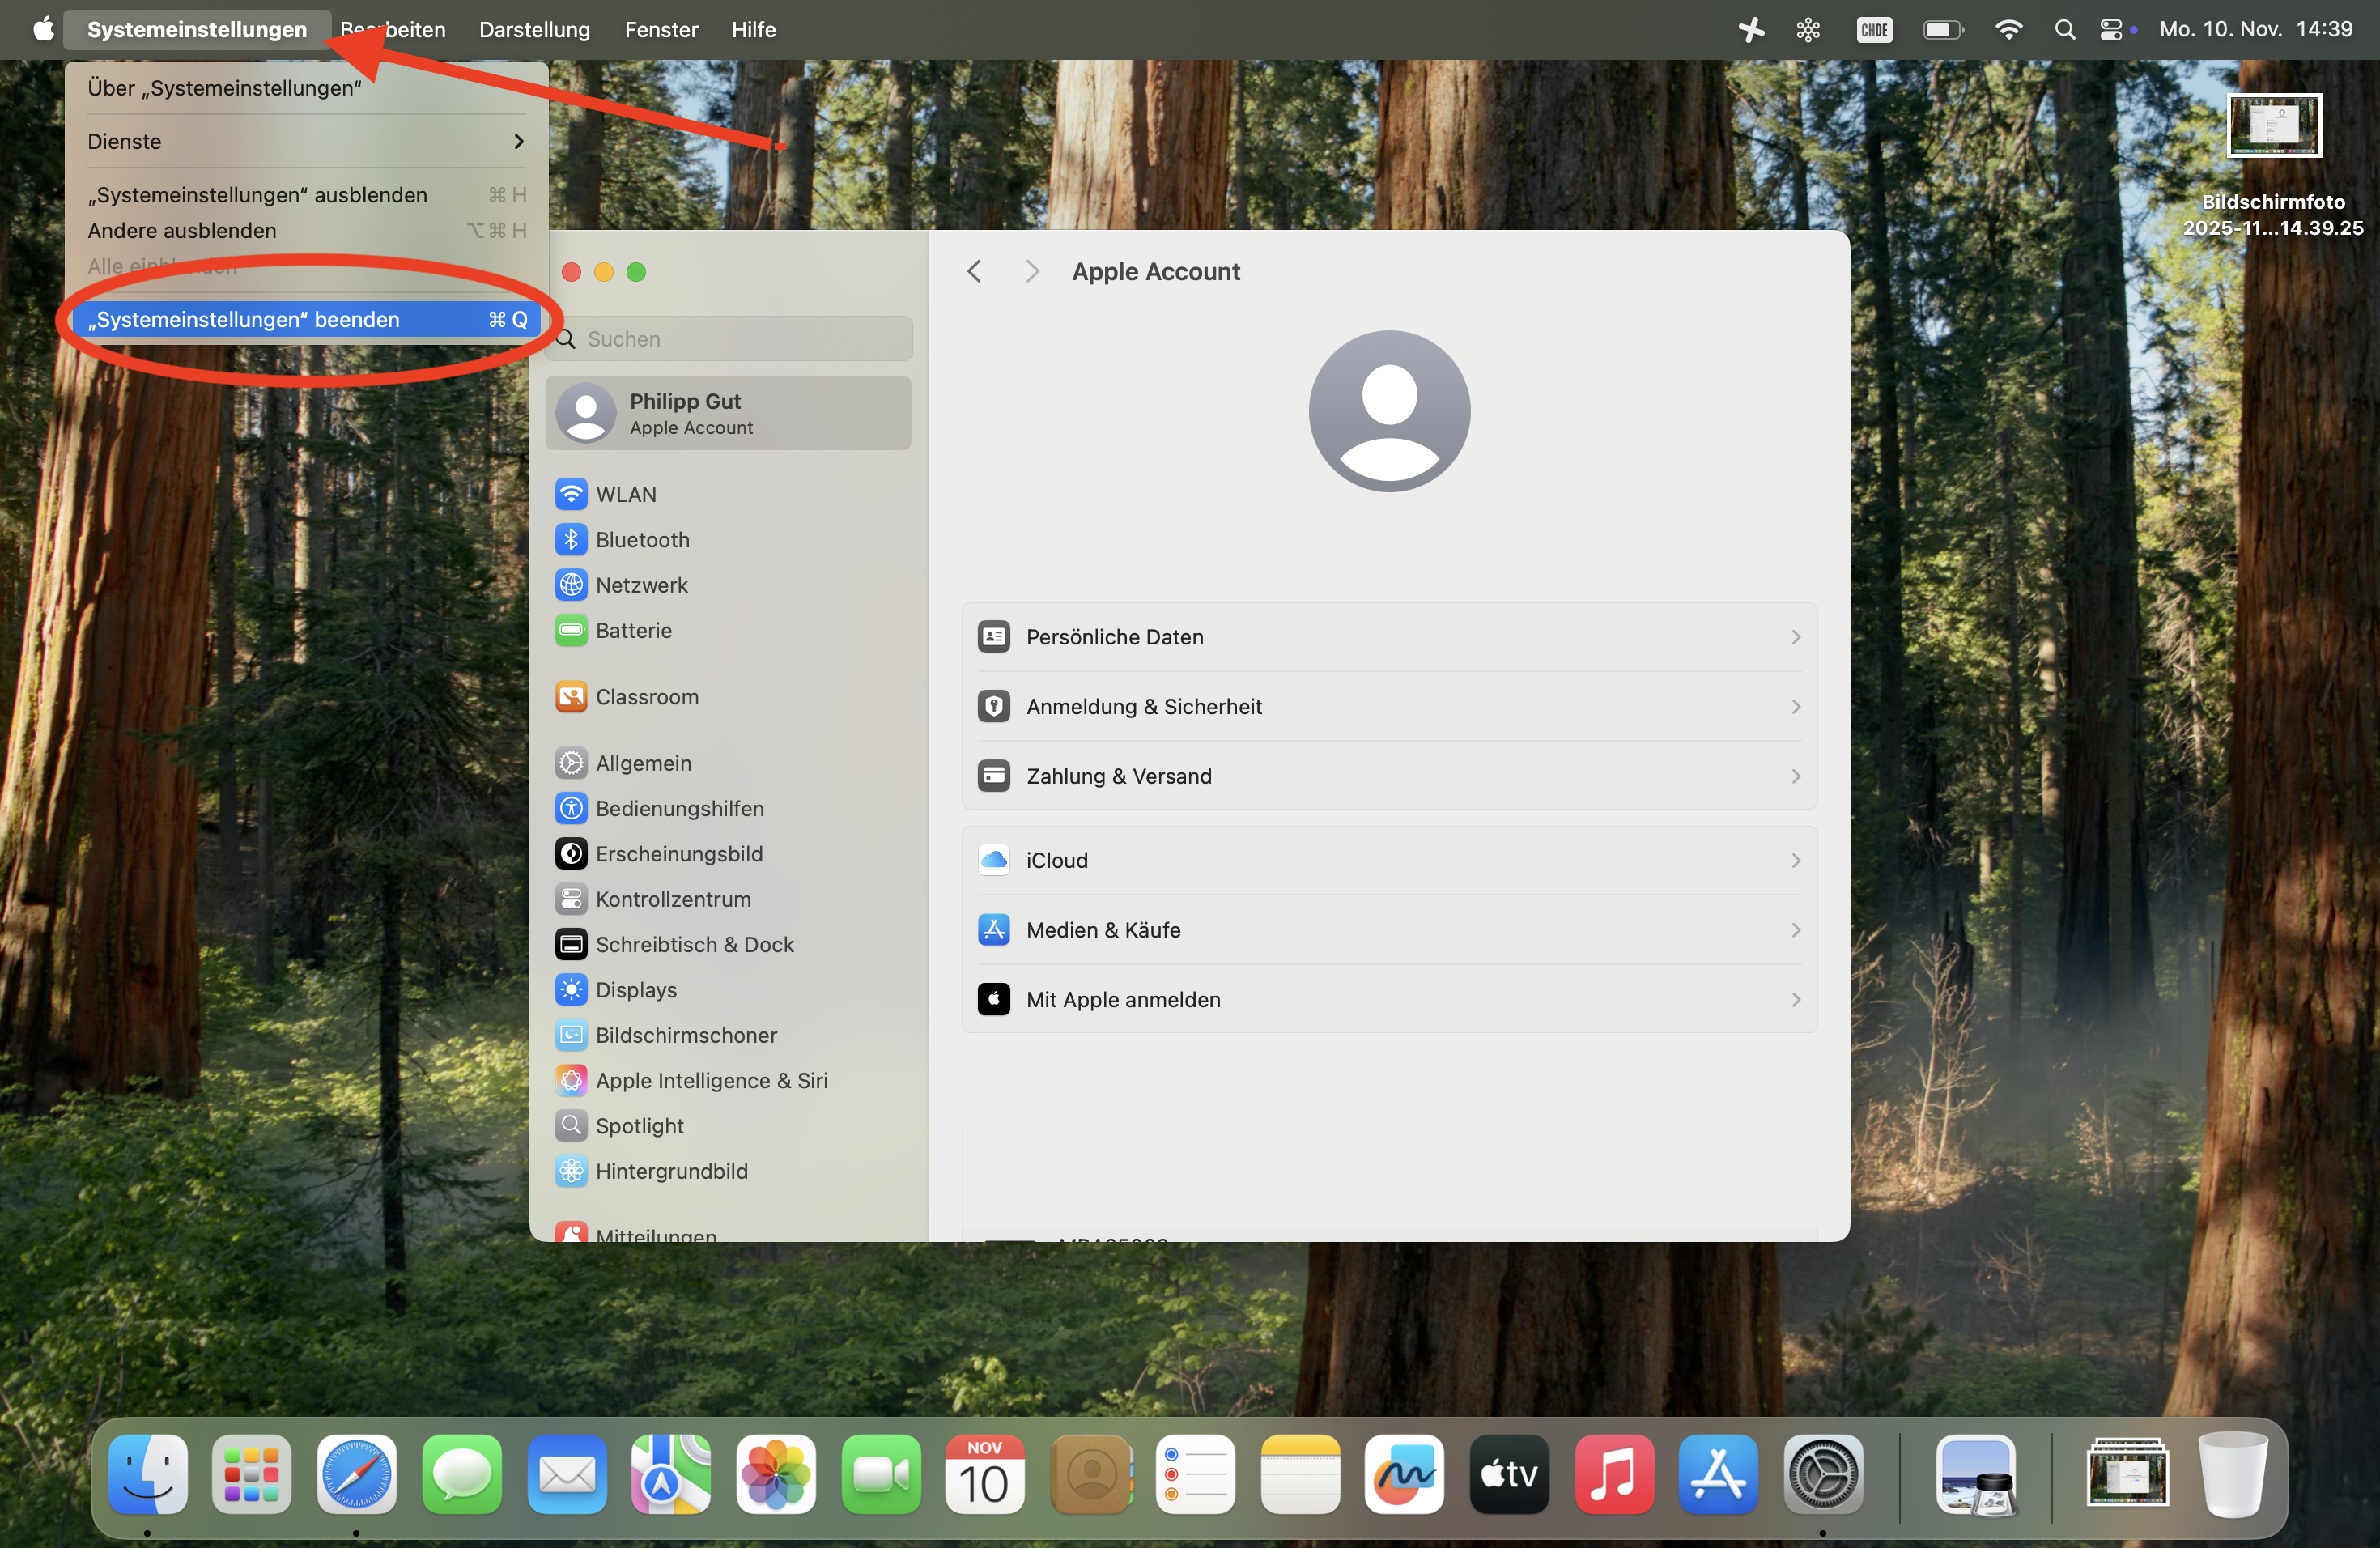The height and width of the screenshot is (1548, 2380).
Task: Select Über „Systemeinstellungen“ menu entry
Action: pos(225,88)
